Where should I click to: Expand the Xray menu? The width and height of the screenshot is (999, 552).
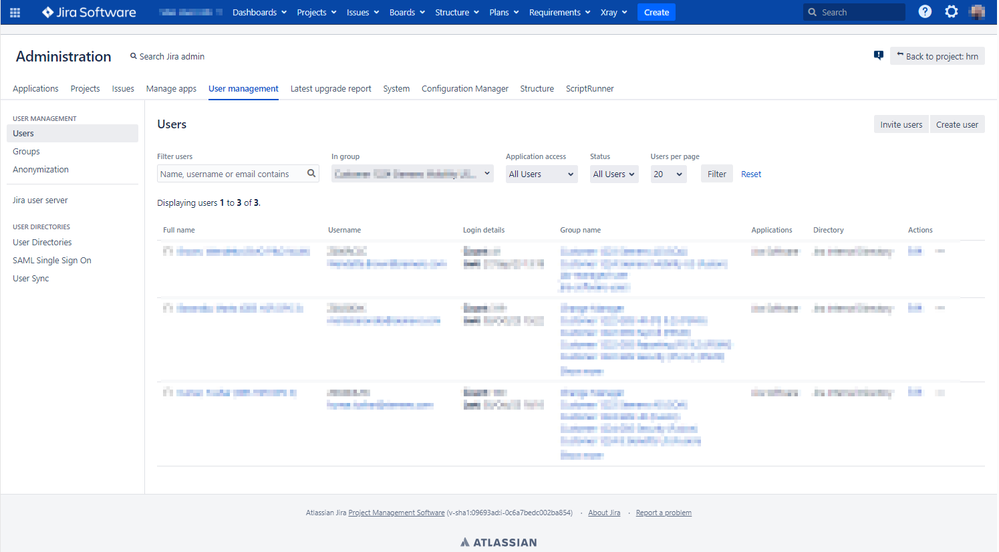pos(614,12)
